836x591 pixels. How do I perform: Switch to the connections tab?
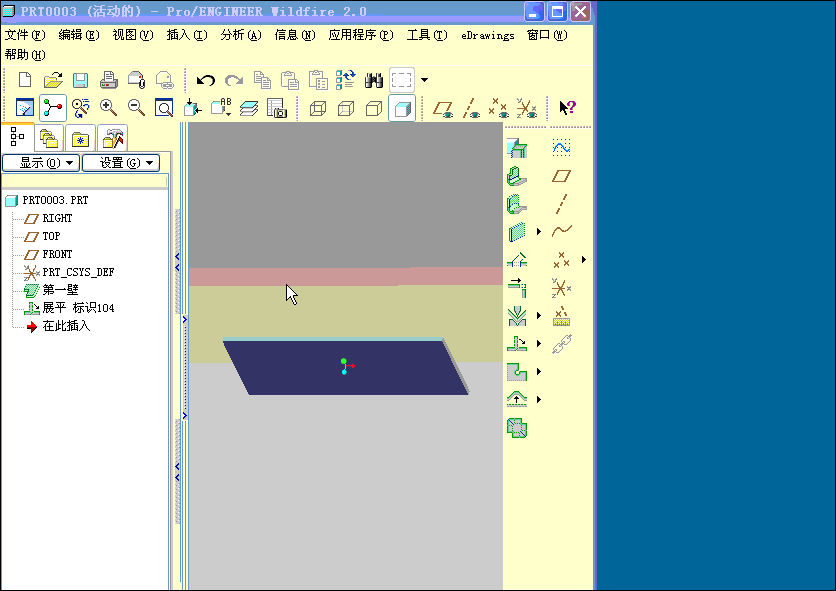[112, 139]
